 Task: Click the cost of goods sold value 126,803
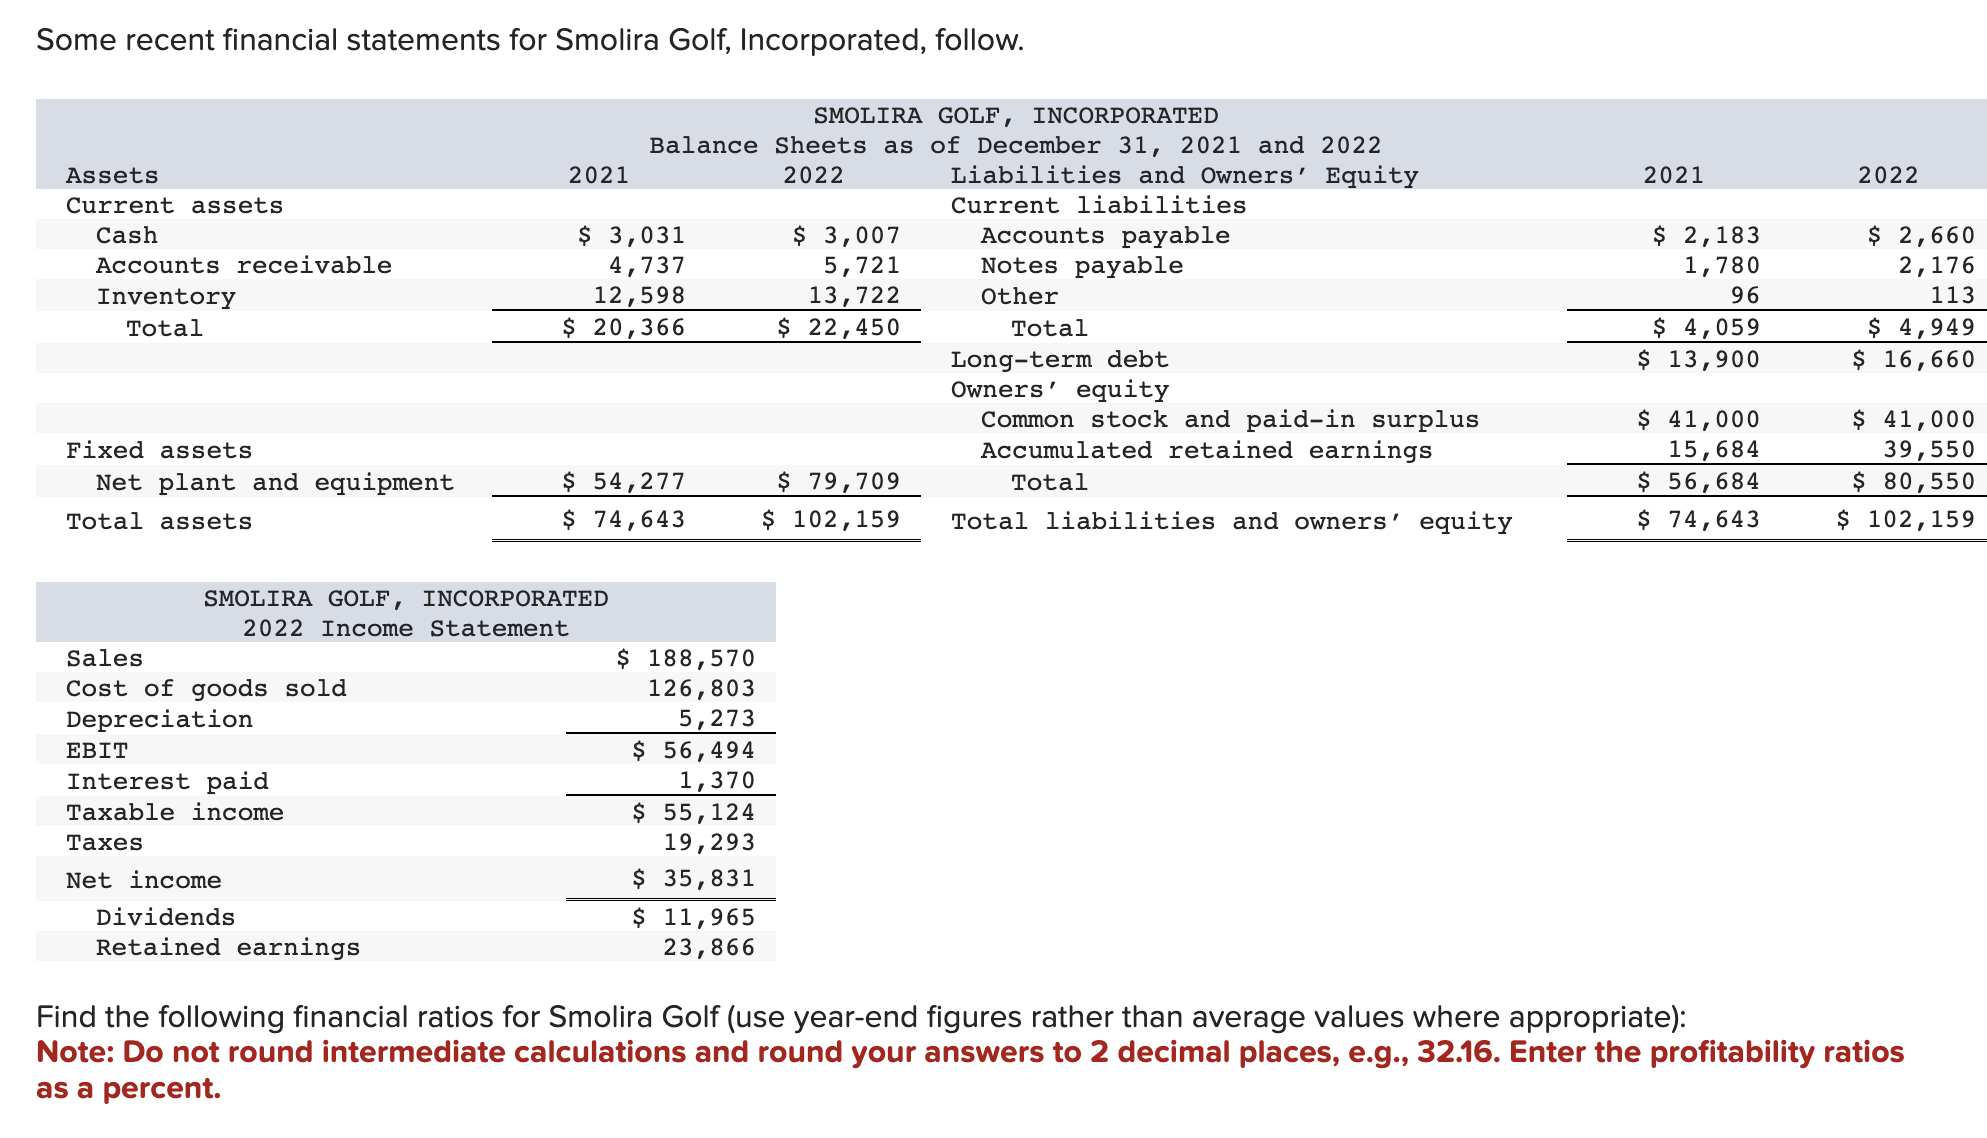coord(701,688)
